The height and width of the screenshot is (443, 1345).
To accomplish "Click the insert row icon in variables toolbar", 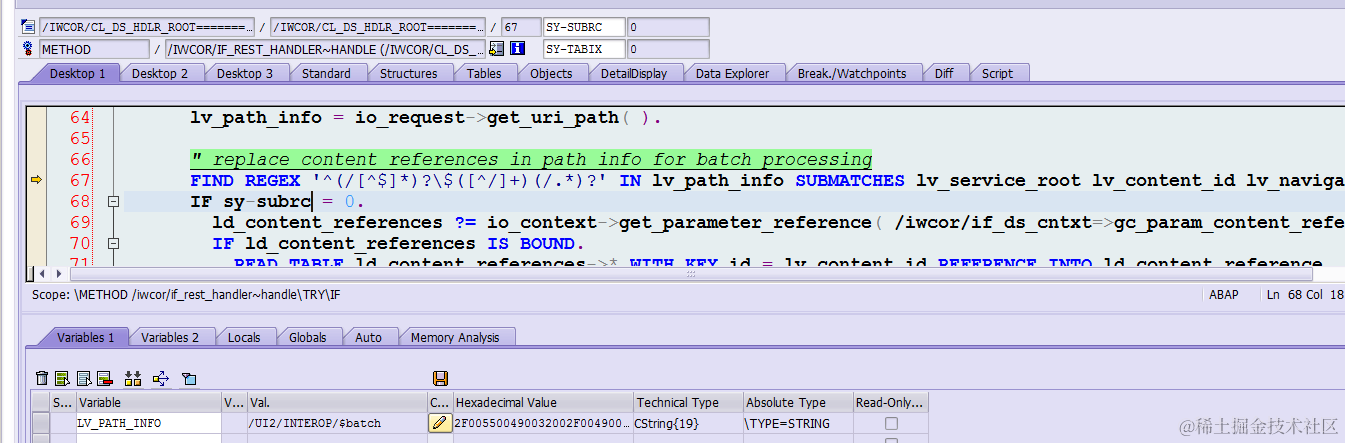I will 62,378.
